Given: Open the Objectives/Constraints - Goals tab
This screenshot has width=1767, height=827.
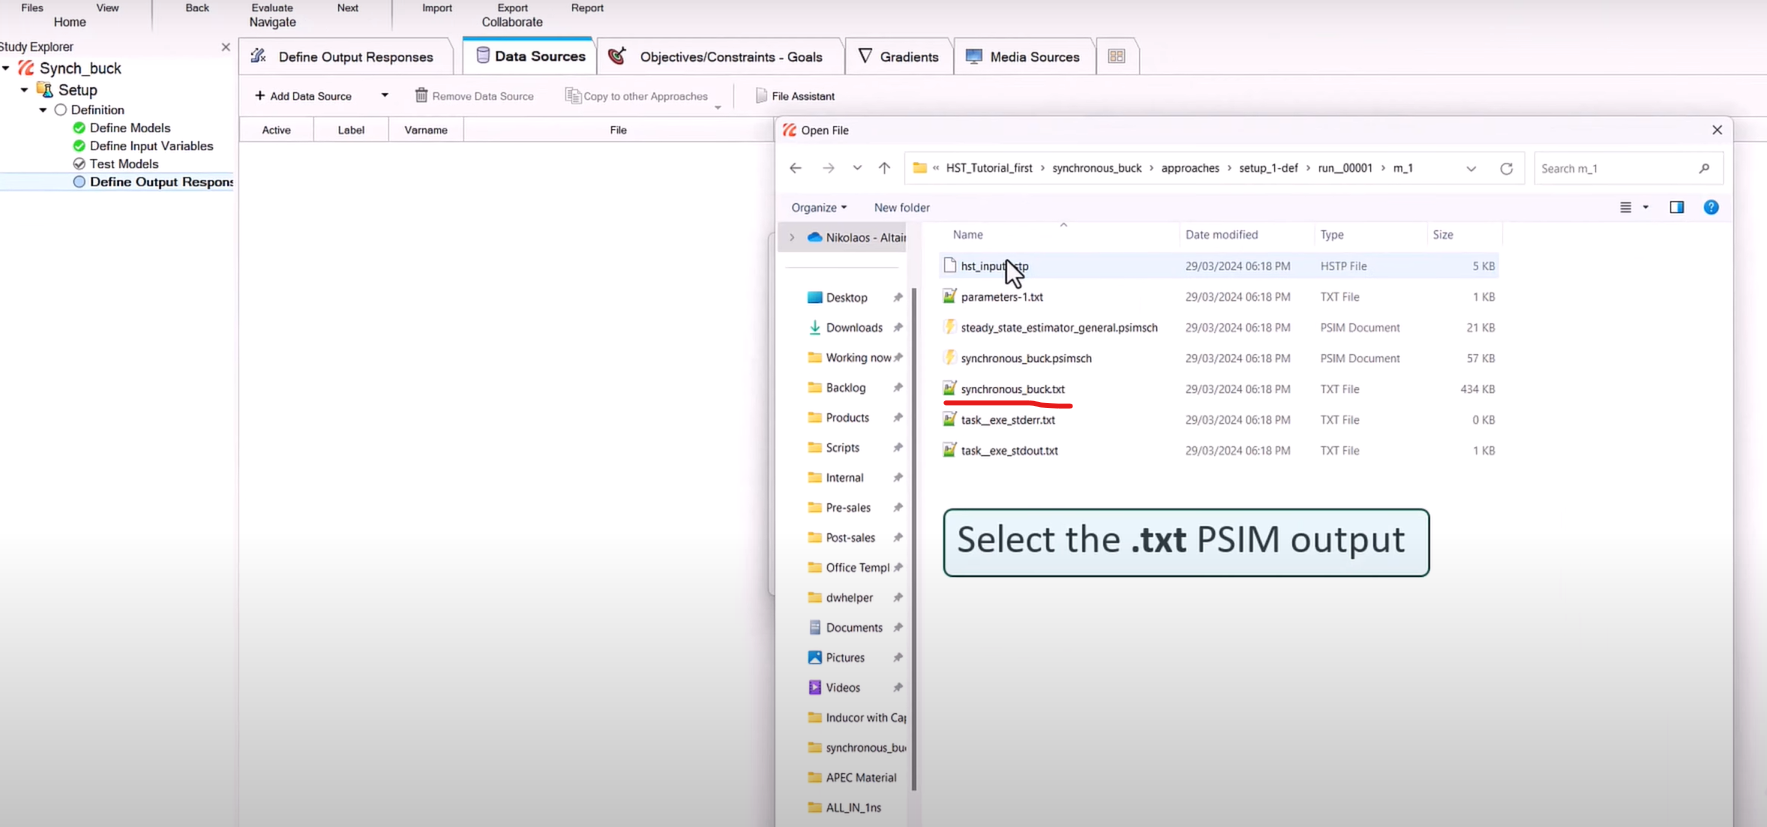Looking at the screenshot, I should pos(720,57).
